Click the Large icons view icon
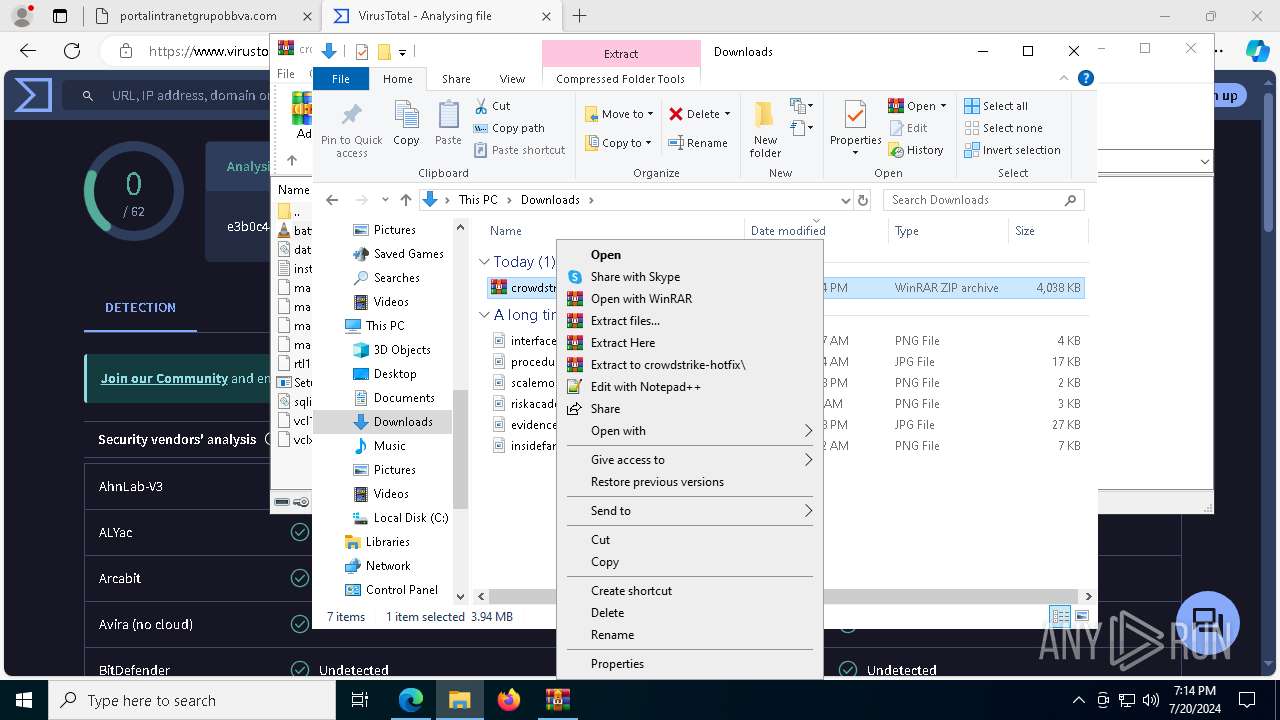Screen dimensions: 1280x720 [1081, 616]
